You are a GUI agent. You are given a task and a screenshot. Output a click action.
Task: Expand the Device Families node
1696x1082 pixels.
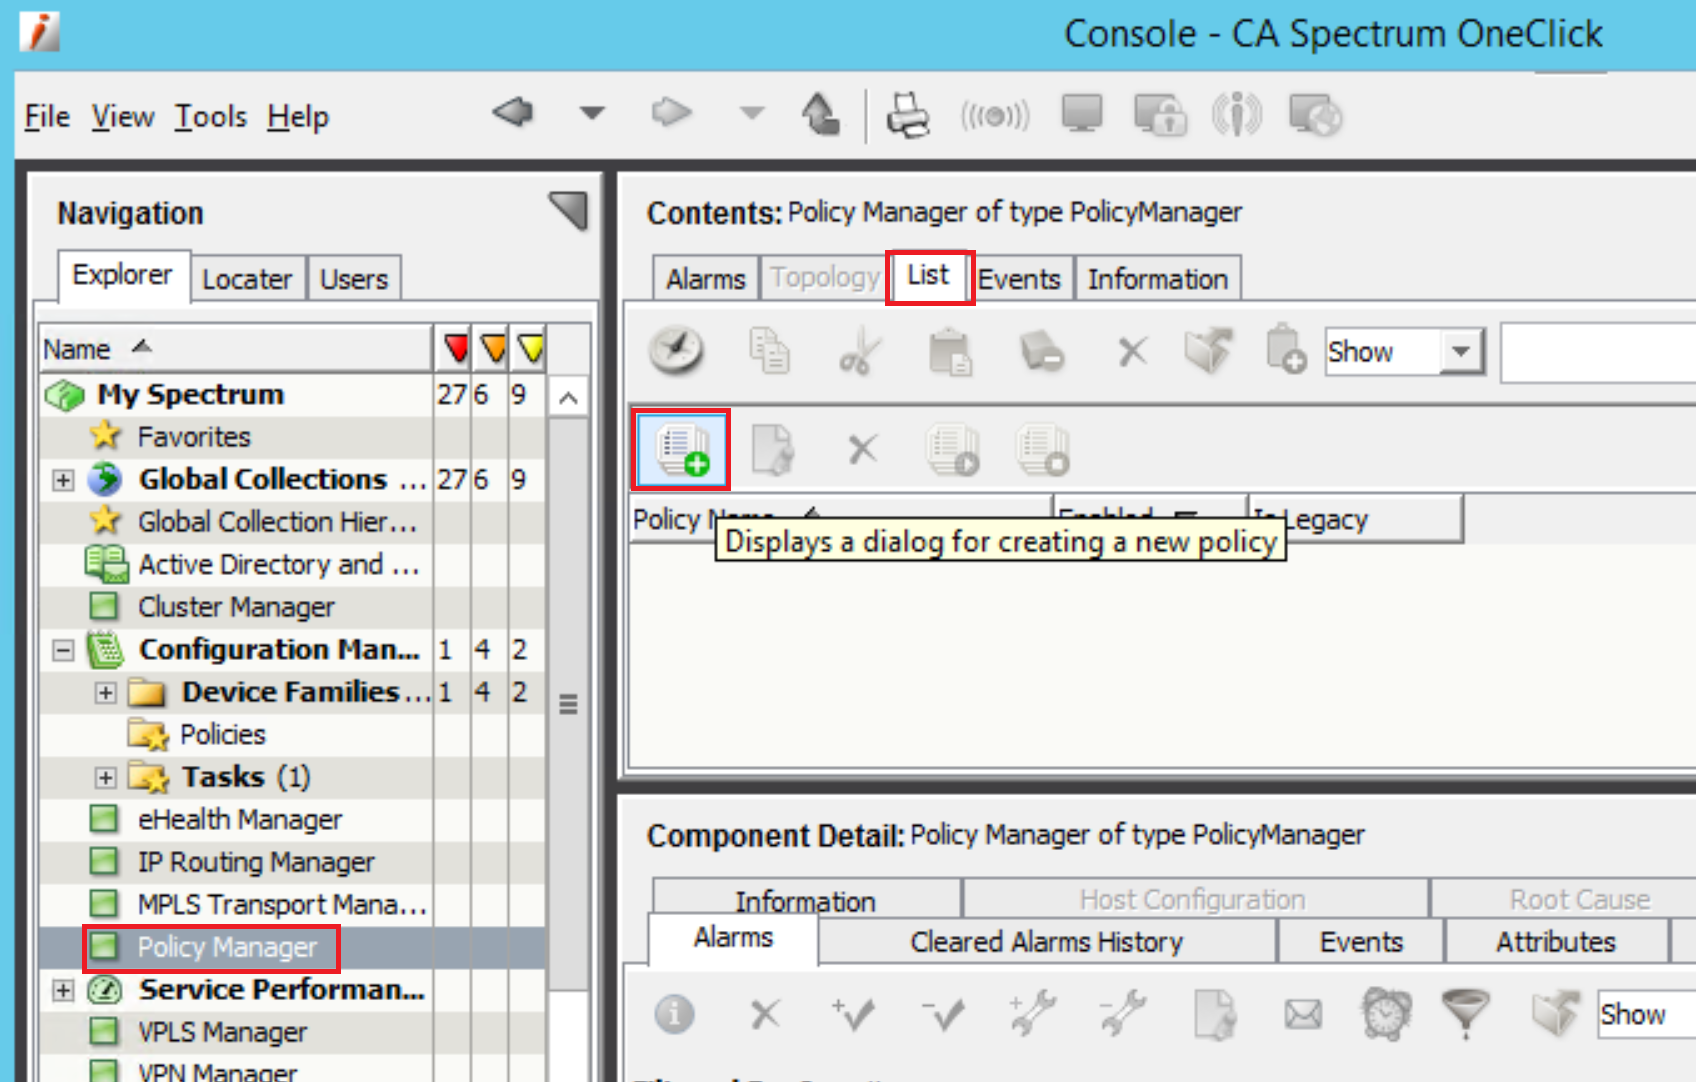coord(106,693)
